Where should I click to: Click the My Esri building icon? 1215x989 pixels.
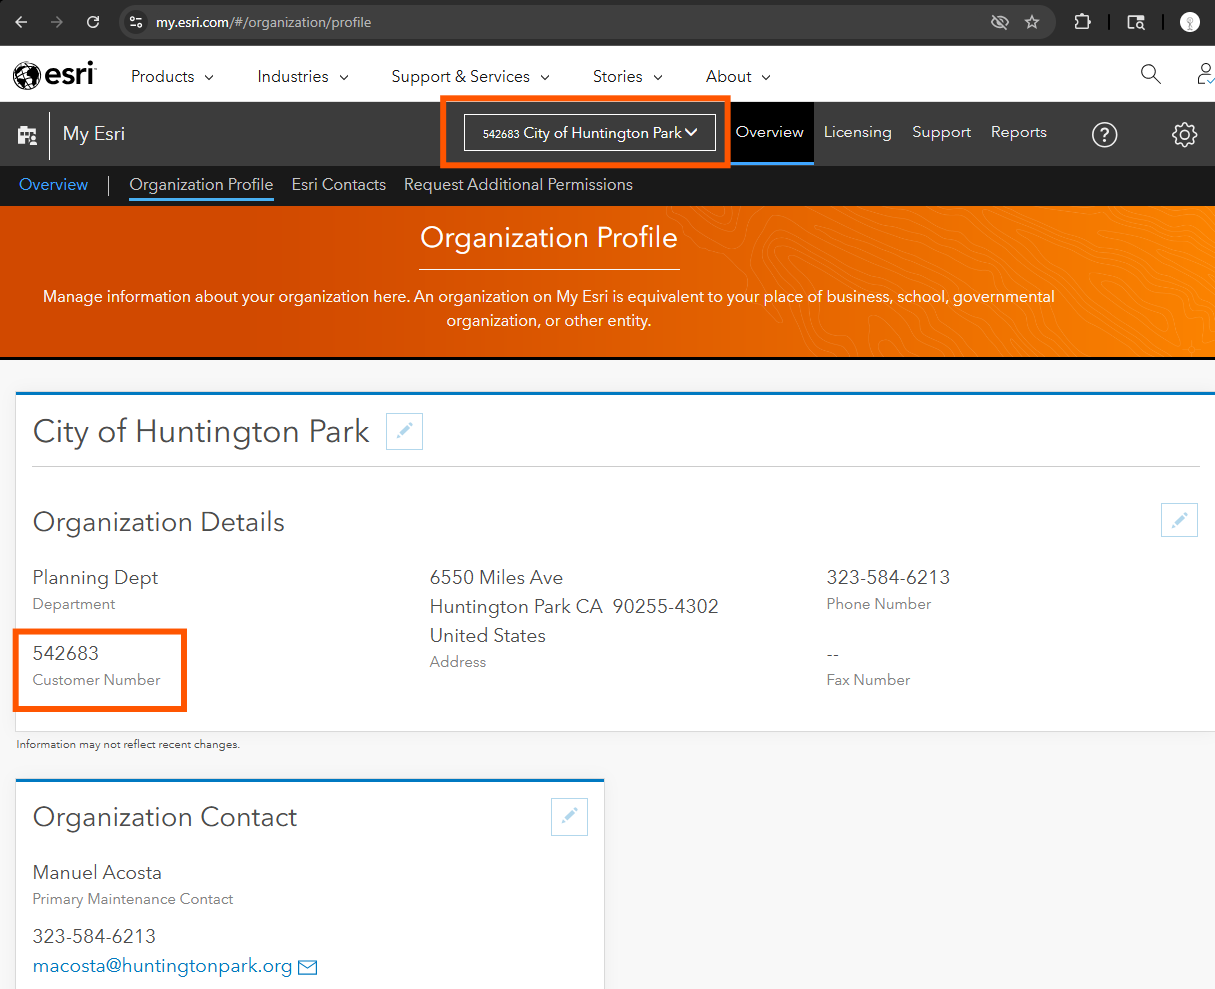[27, 135]
